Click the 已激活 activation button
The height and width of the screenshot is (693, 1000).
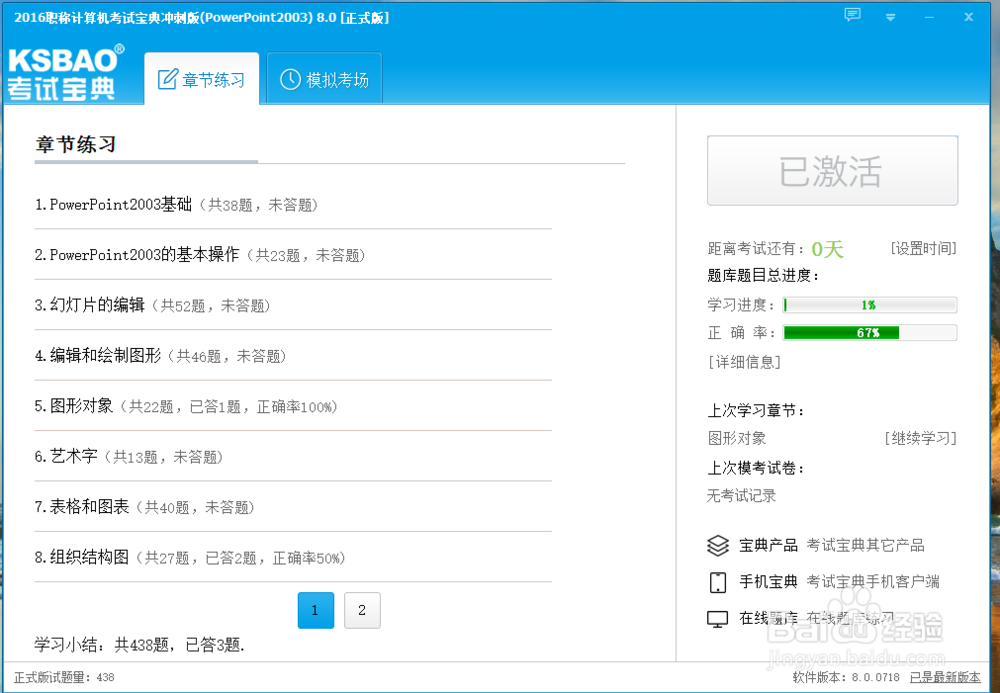coord(832,170)
